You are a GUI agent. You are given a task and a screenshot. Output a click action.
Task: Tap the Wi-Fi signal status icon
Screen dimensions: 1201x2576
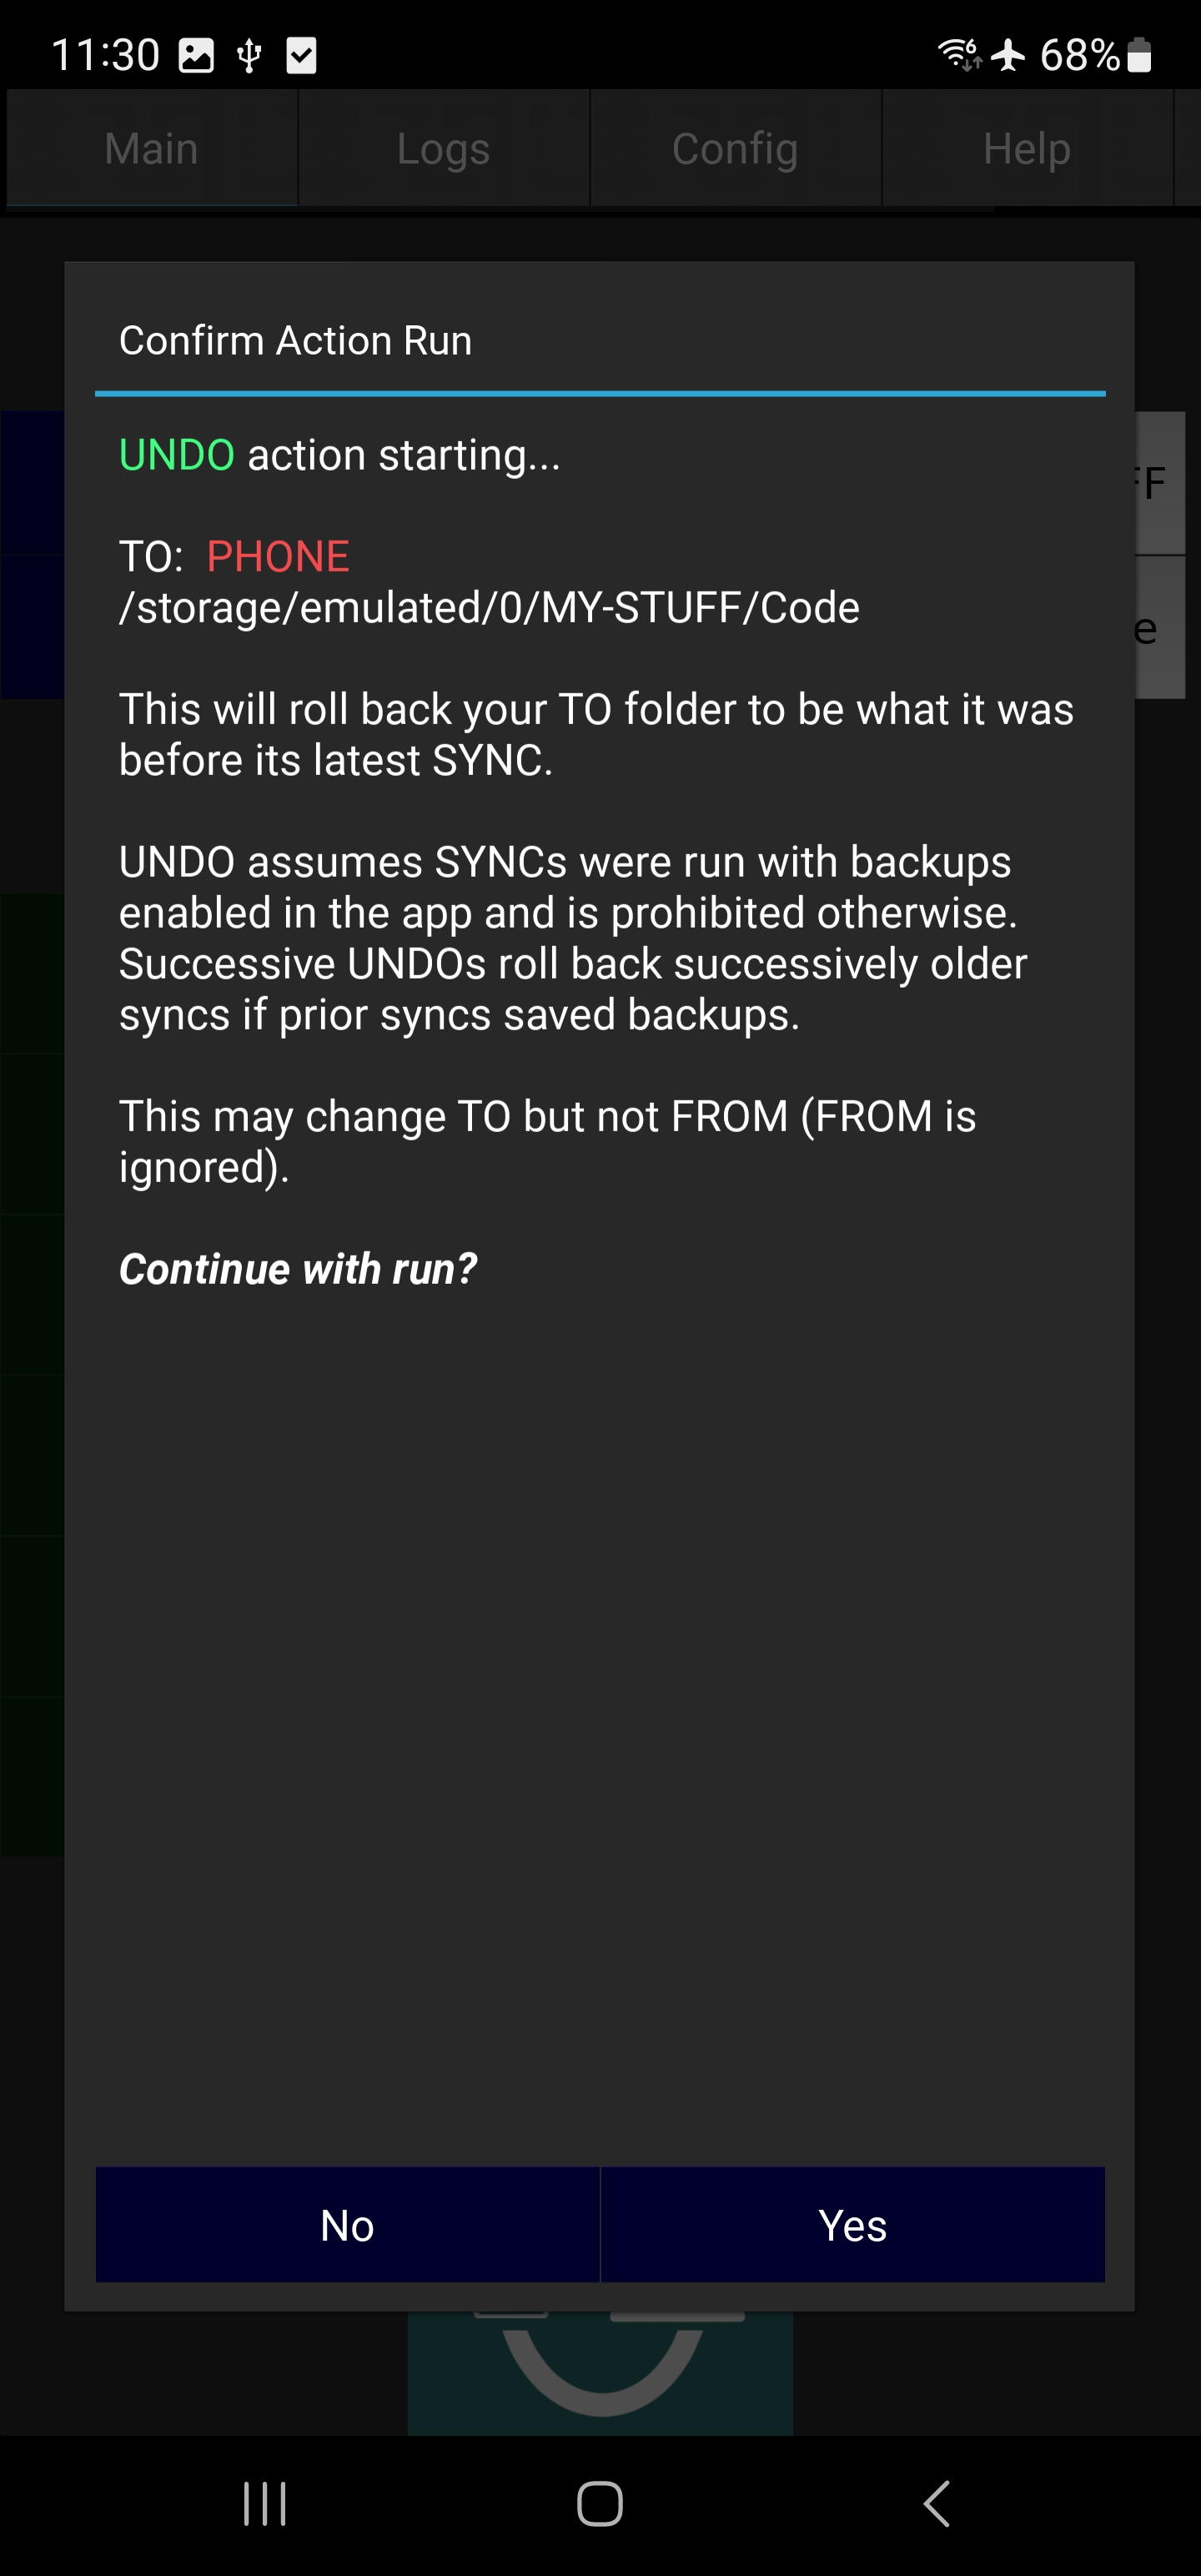(x=959, y=54)
